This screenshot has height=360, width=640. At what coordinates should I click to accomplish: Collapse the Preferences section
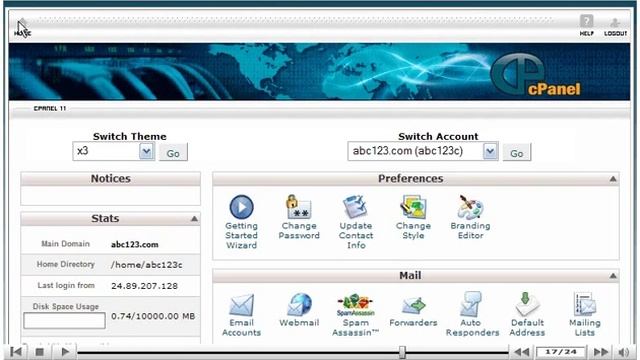pyautogui.click(x=613, y=179)
